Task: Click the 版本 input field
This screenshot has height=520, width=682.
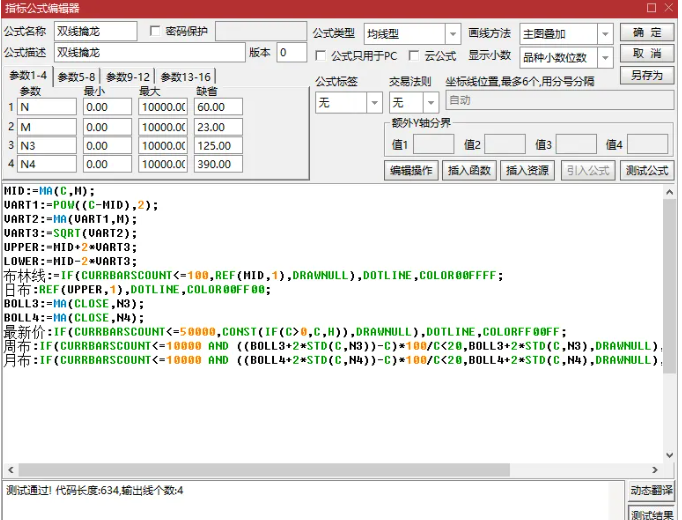Action: pos(291,52)
